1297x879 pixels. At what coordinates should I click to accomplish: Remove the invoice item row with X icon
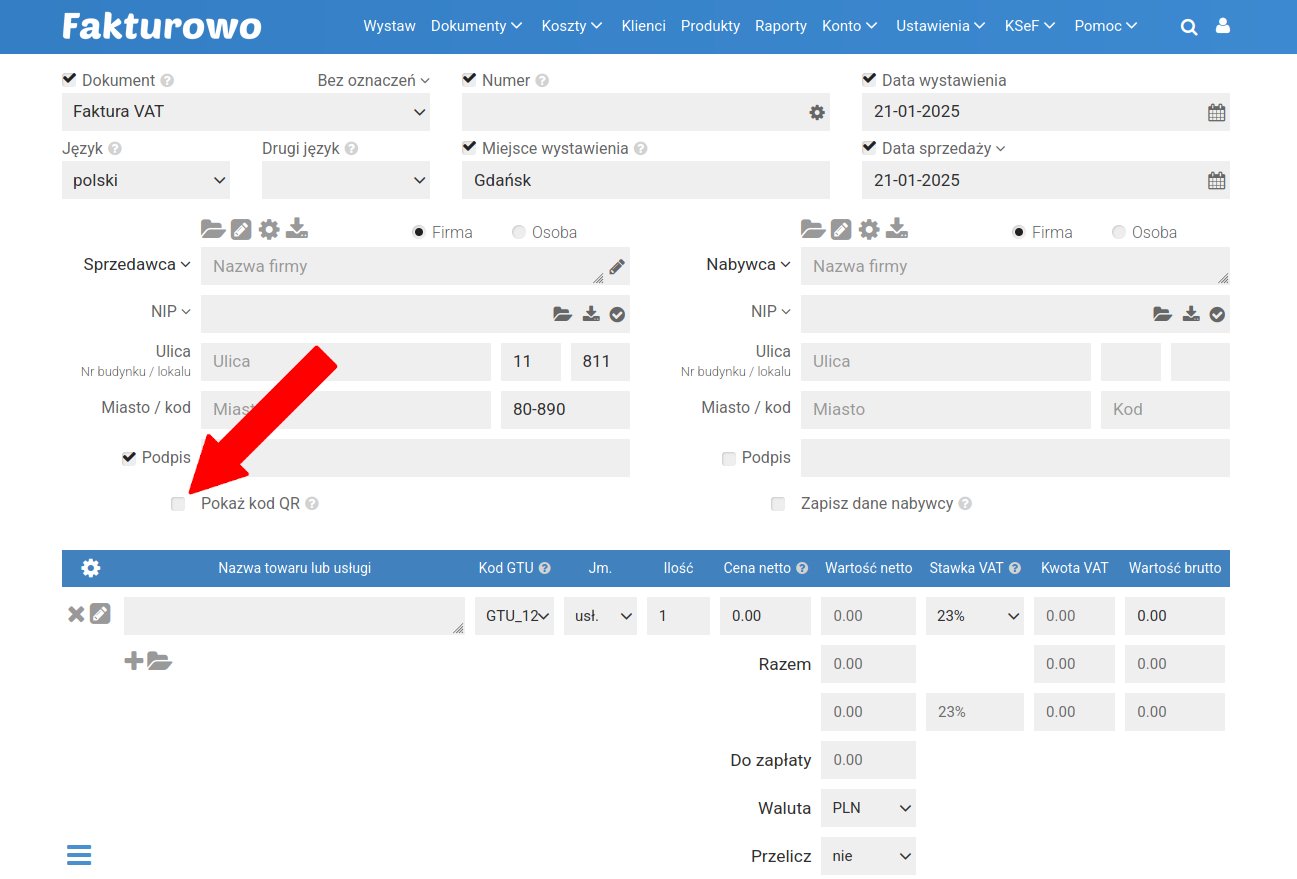[75, 614]
